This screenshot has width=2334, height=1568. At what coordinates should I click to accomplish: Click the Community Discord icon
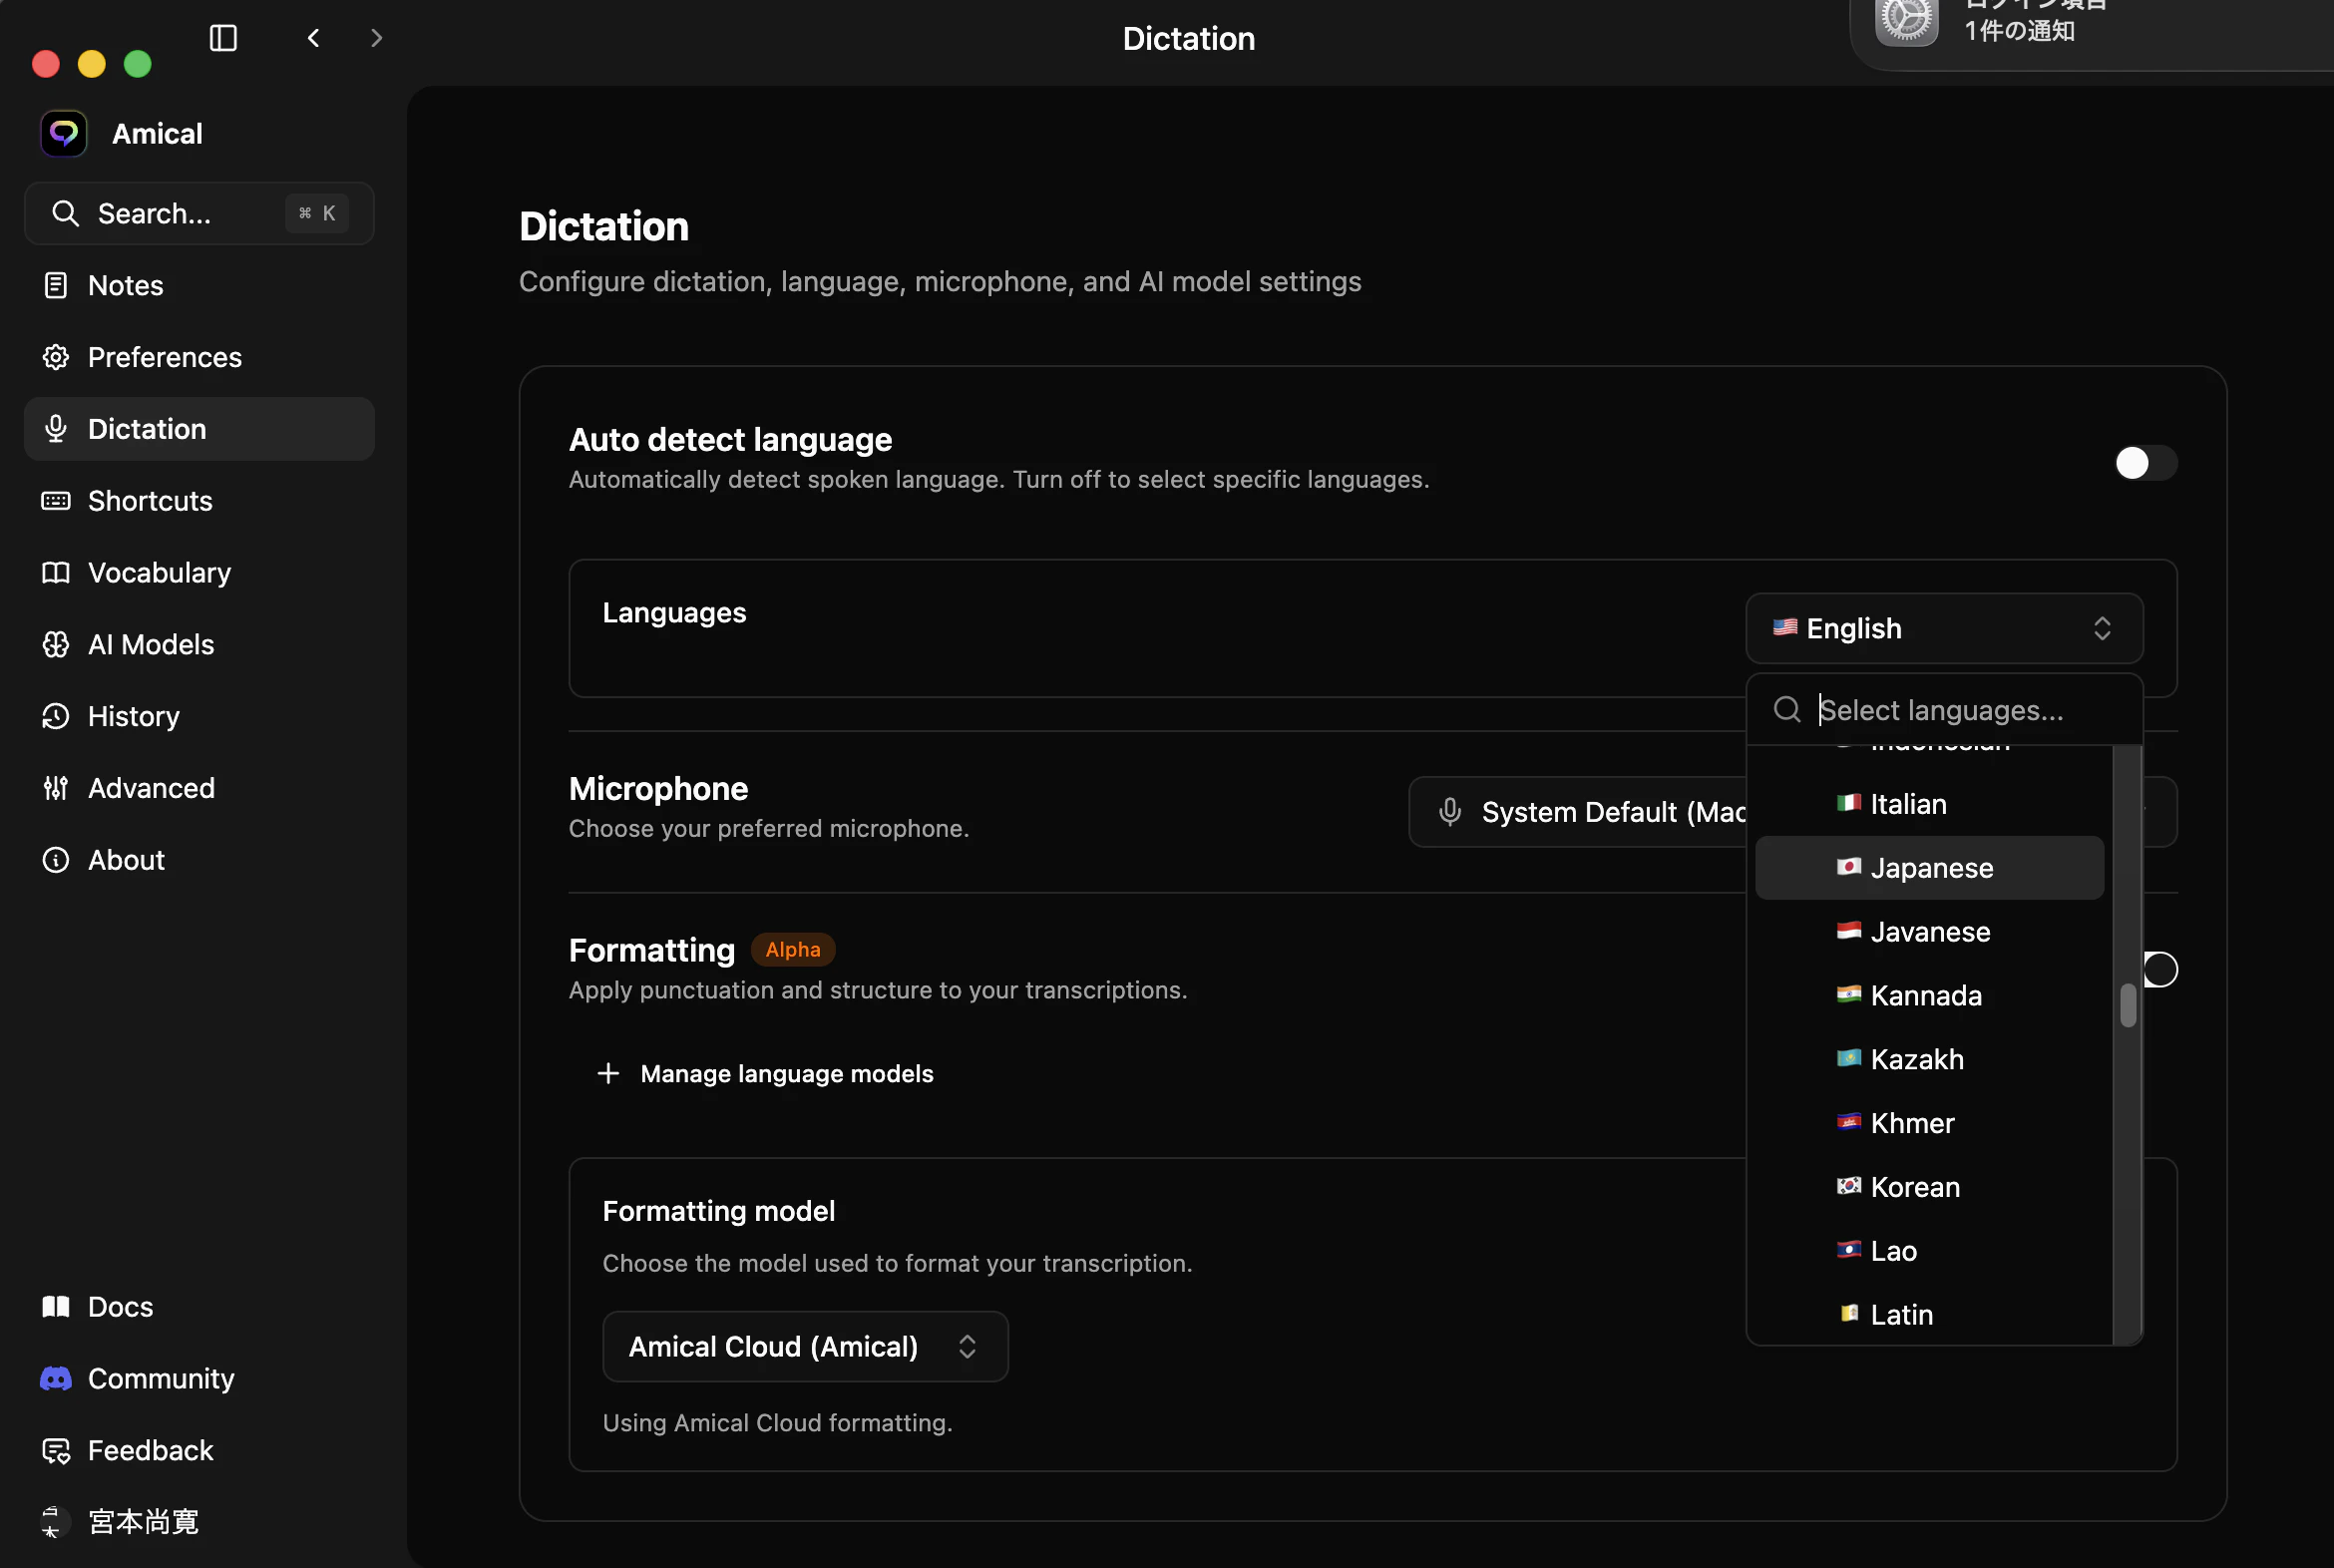[56, 1378]
